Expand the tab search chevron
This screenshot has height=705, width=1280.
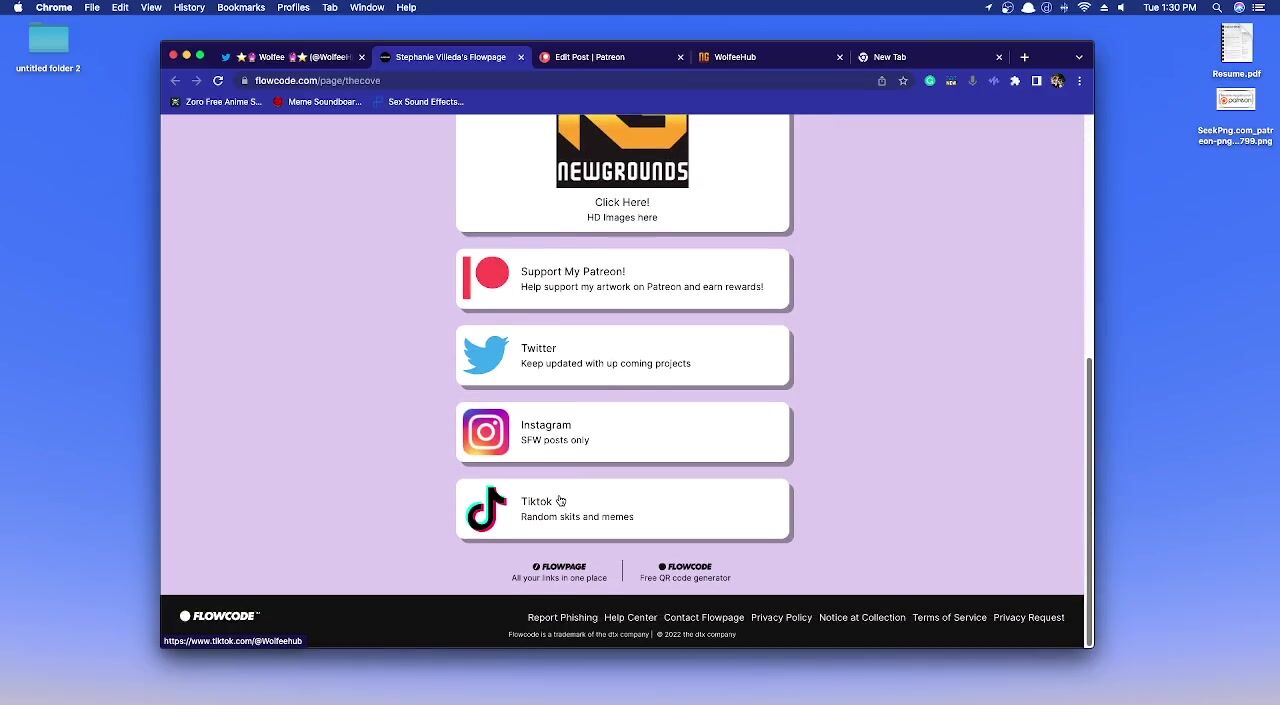(1079, 57)
